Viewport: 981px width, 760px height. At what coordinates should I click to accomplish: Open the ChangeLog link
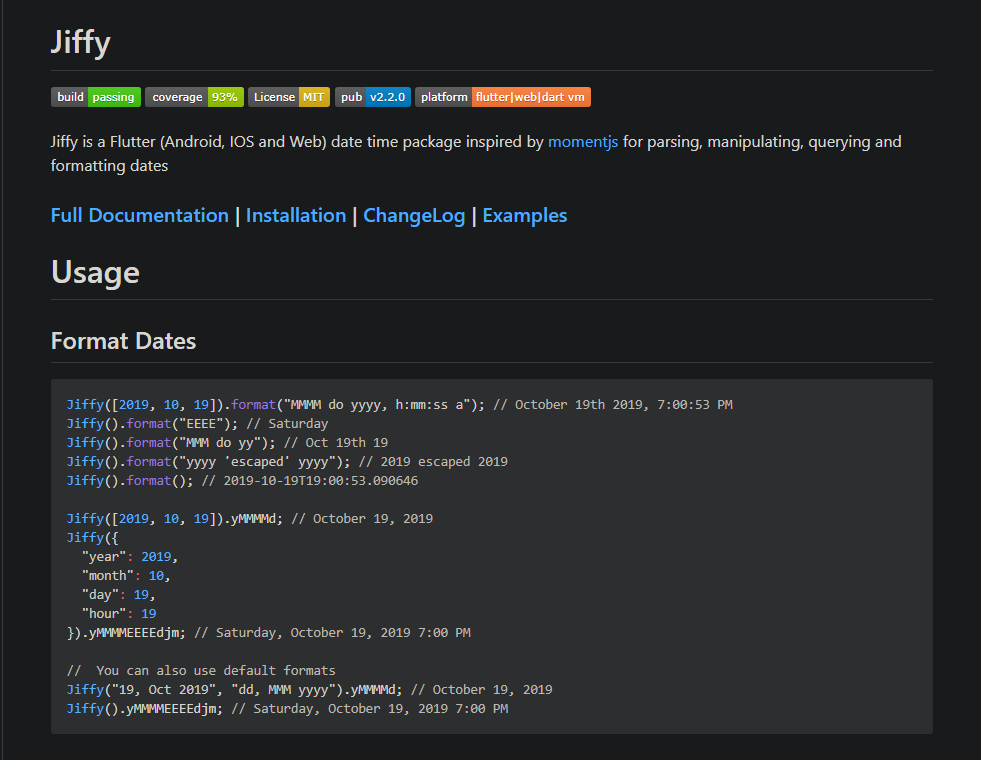pyautogui.click(x=414, y=216)
